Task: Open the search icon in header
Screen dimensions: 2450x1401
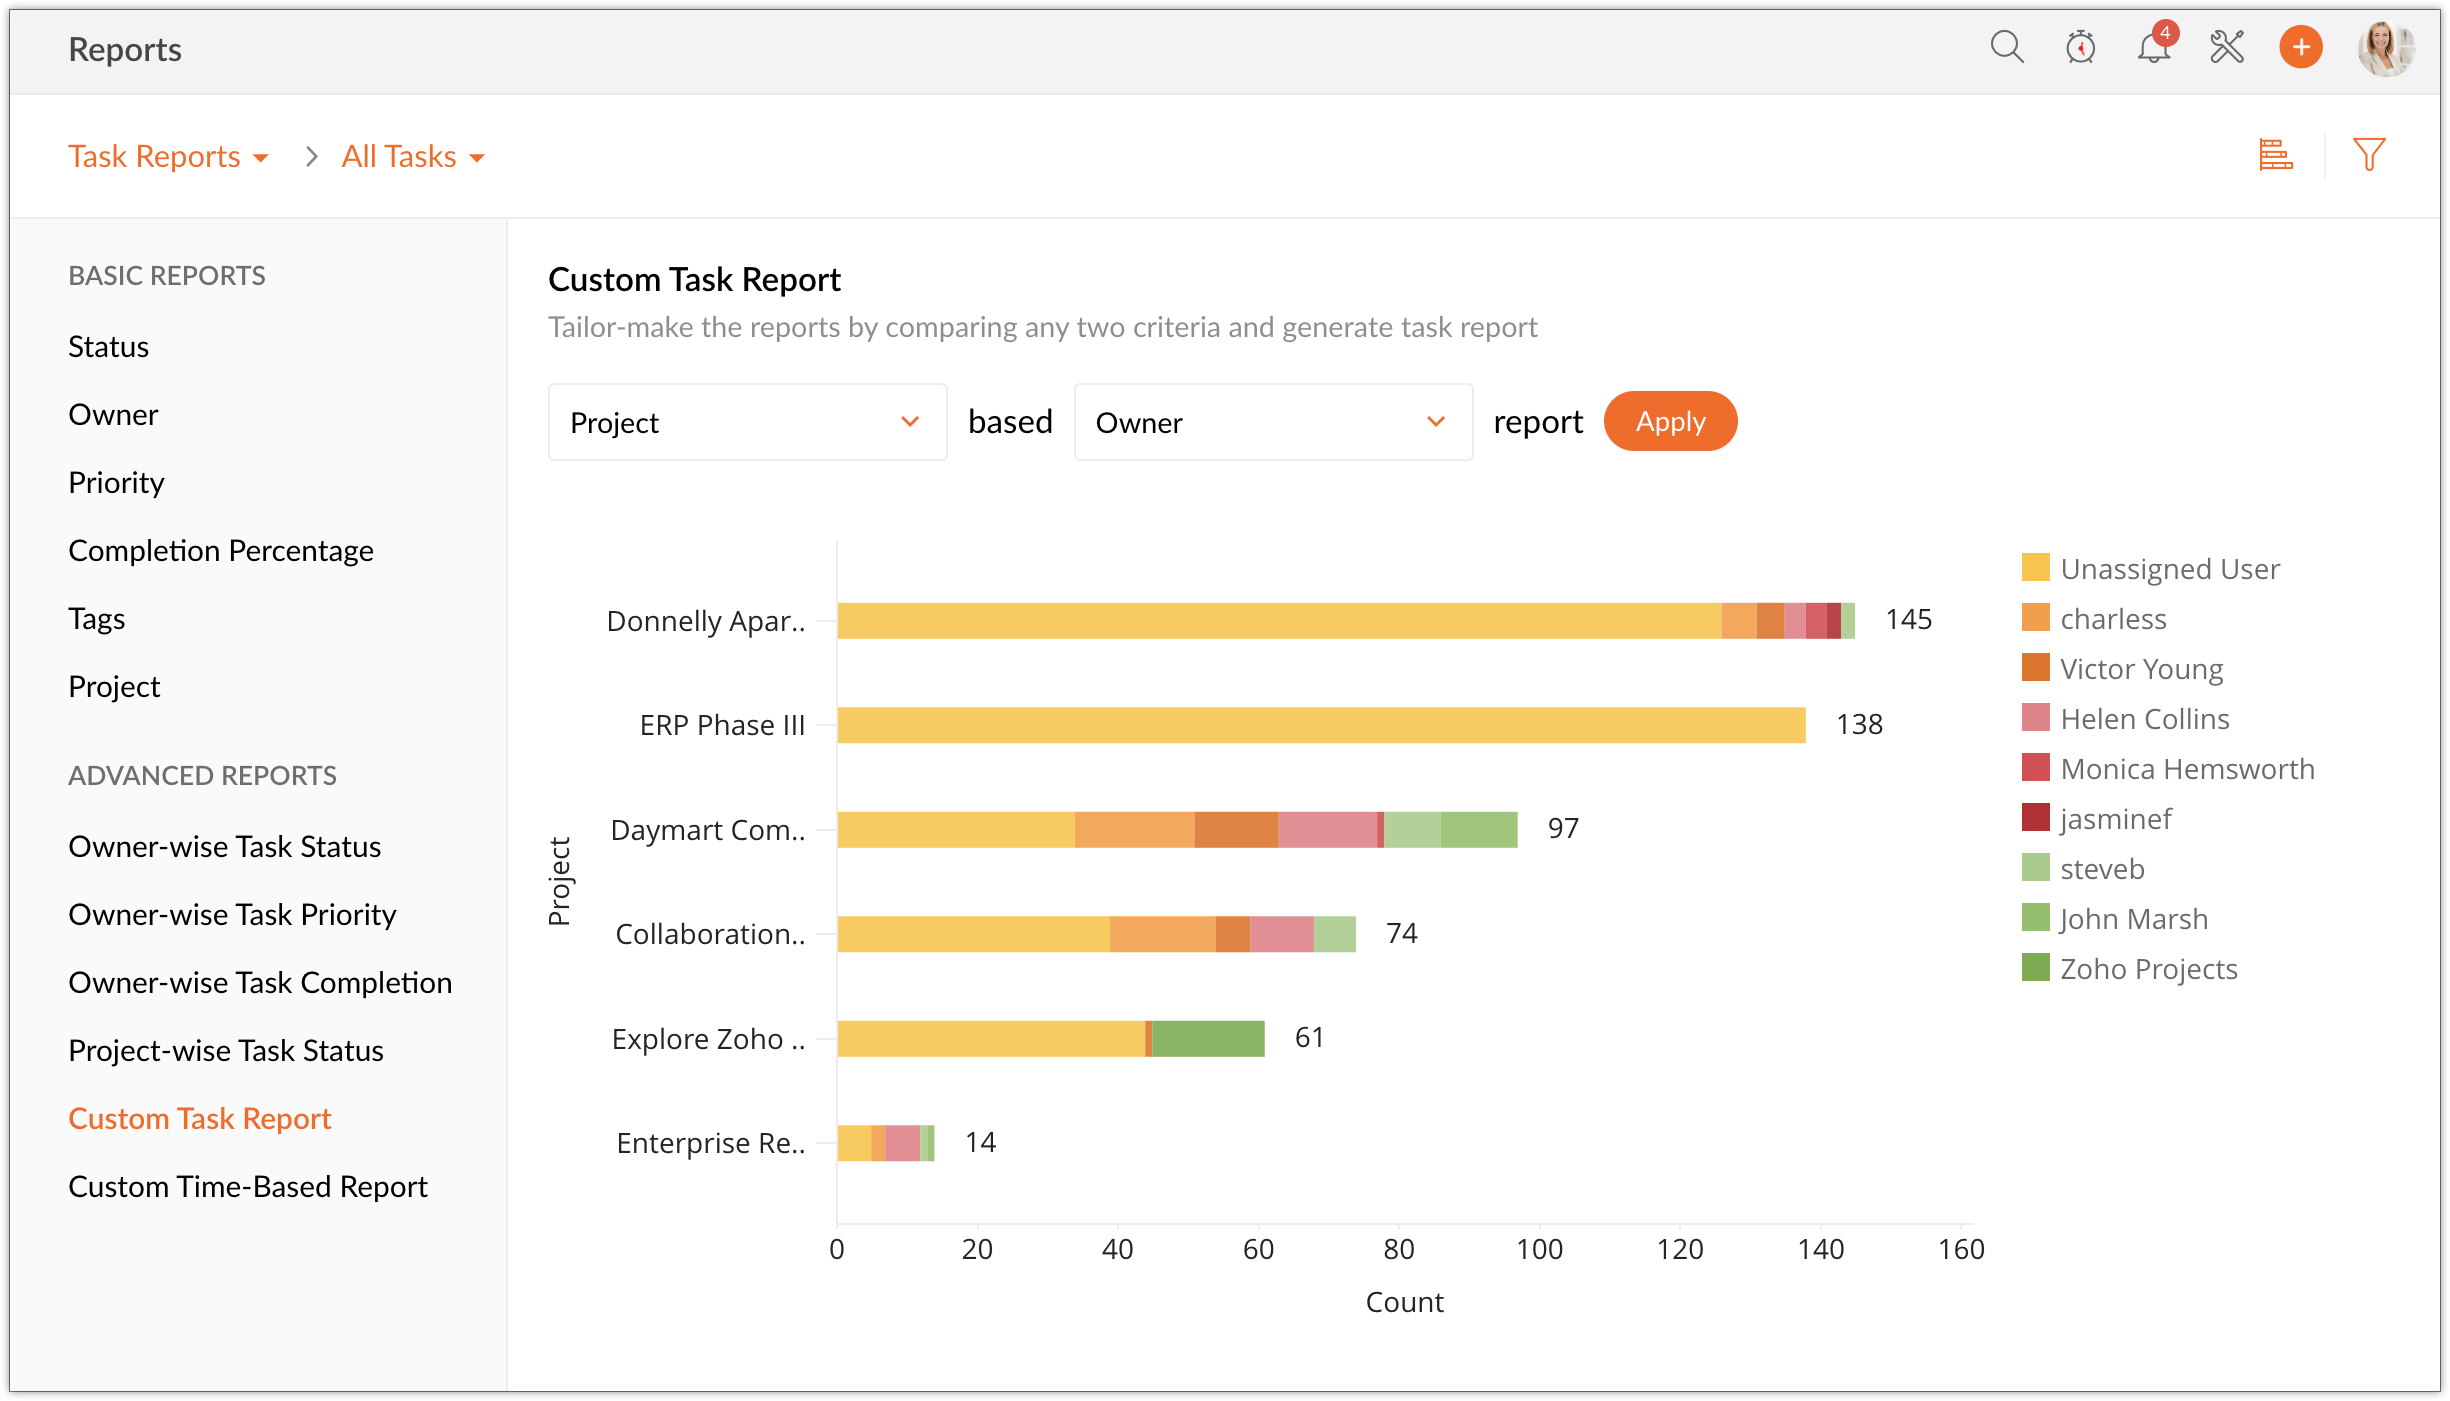Action: point(2006,47)
